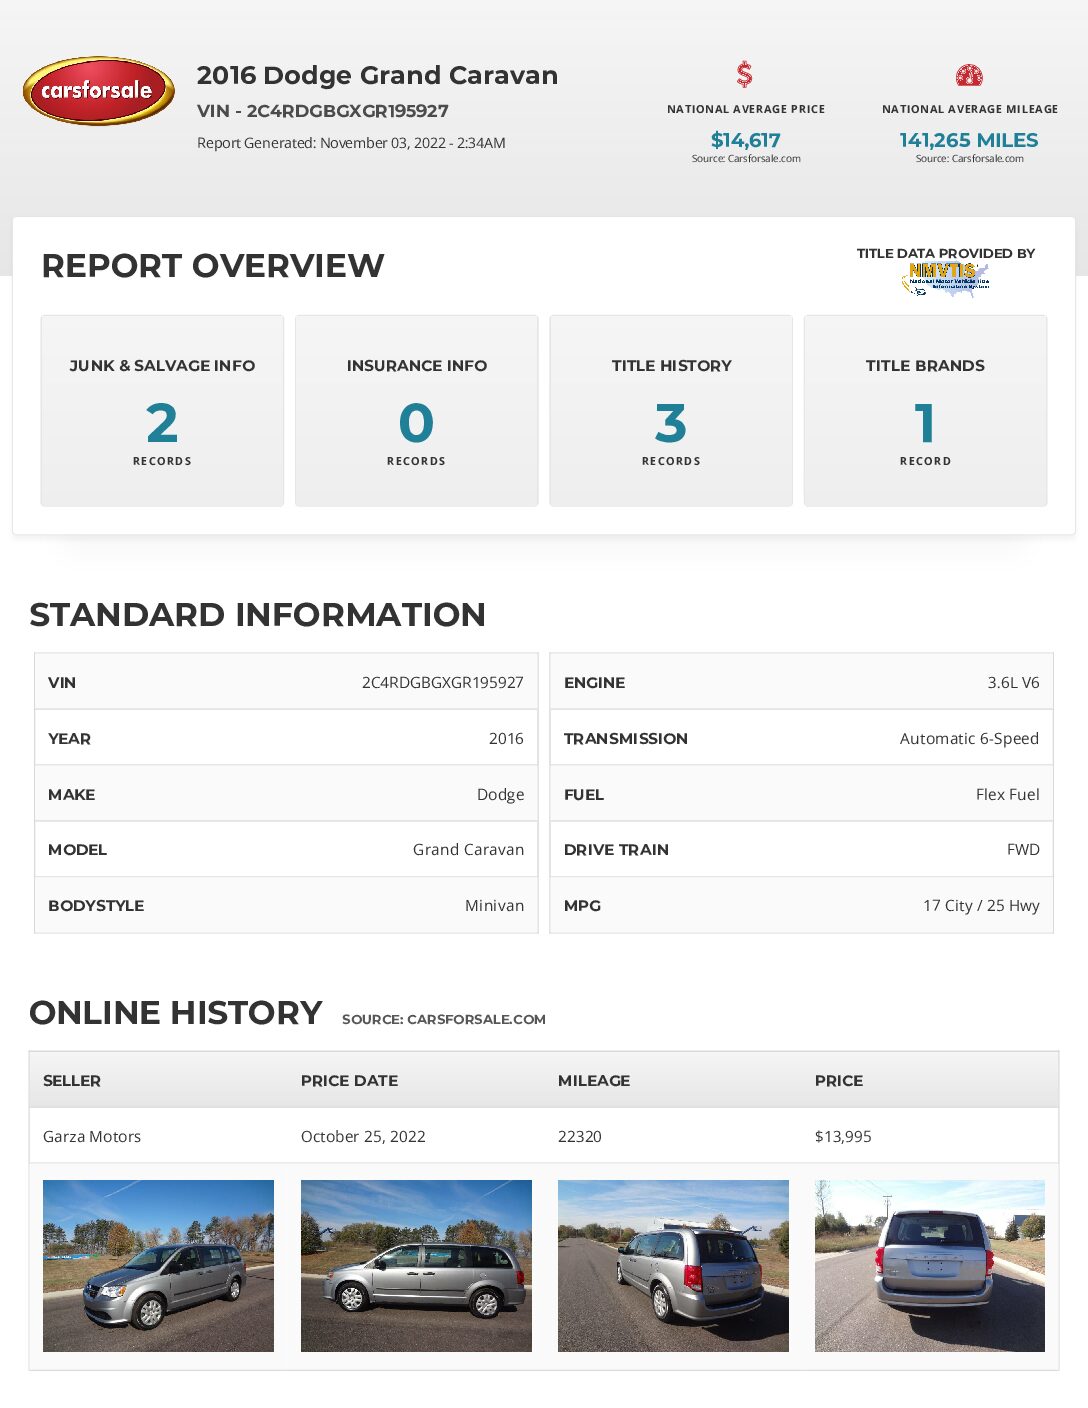Click the price date October 25, 2022
Screen dimensions: 1088x1408
pos(363,1136)
